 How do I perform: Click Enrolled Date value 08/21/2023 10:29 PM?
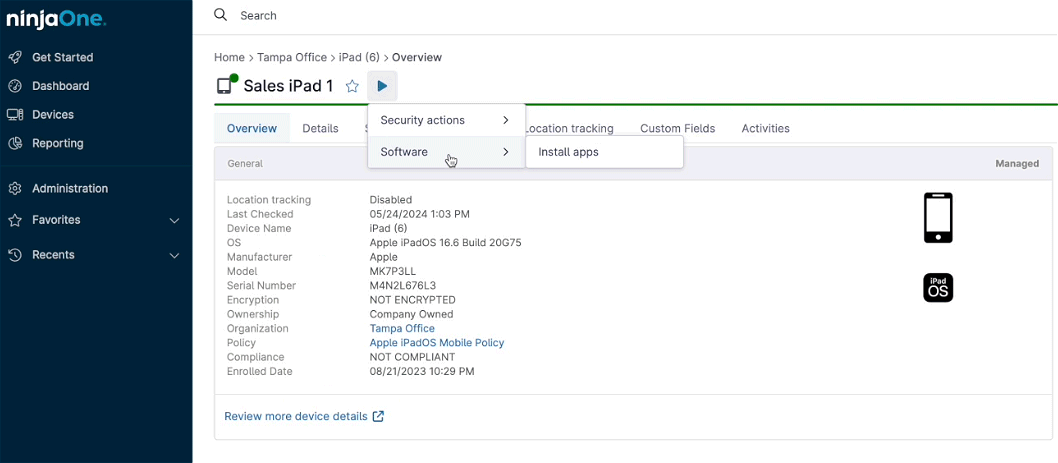(422, 371)
